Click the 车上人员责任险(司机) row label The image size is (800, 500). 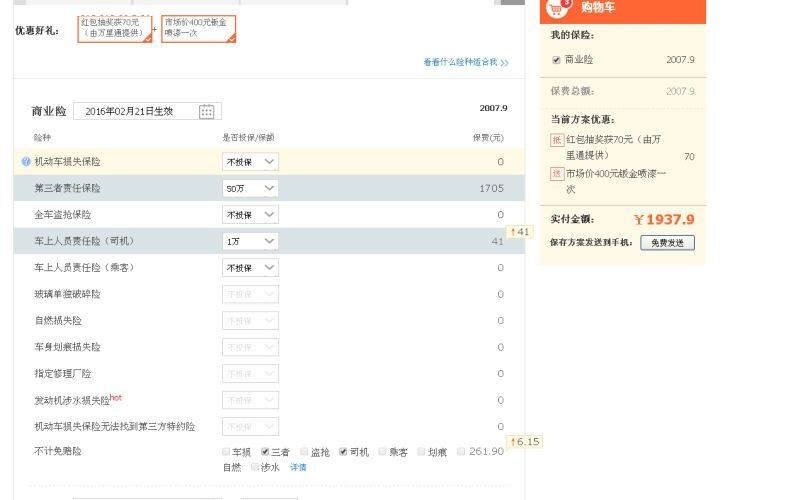pos(84,241)
